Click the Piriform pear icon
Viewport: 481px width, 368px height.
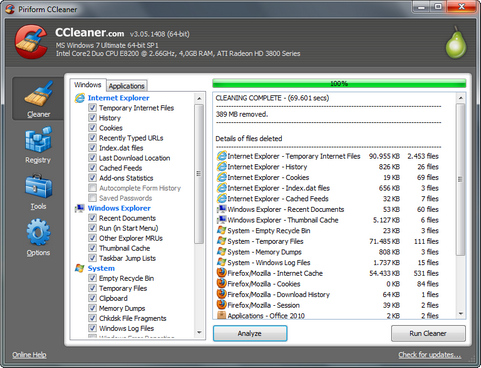click(x=456, y=43)
